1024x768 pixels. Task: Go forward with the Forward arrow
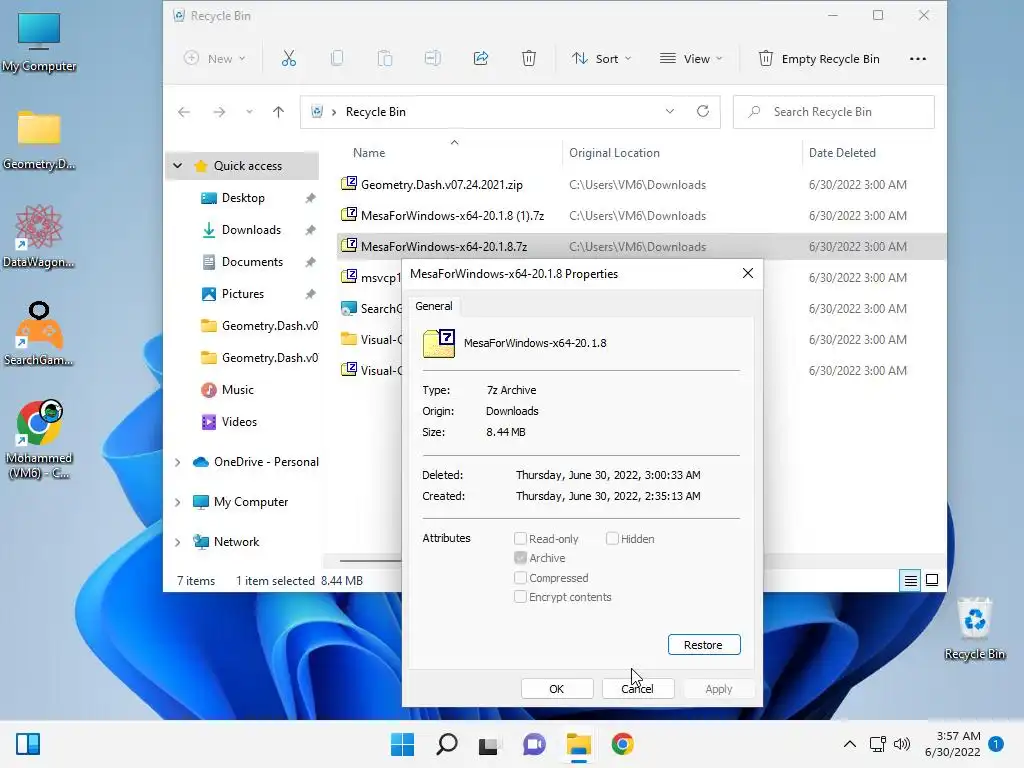[219, 112]
